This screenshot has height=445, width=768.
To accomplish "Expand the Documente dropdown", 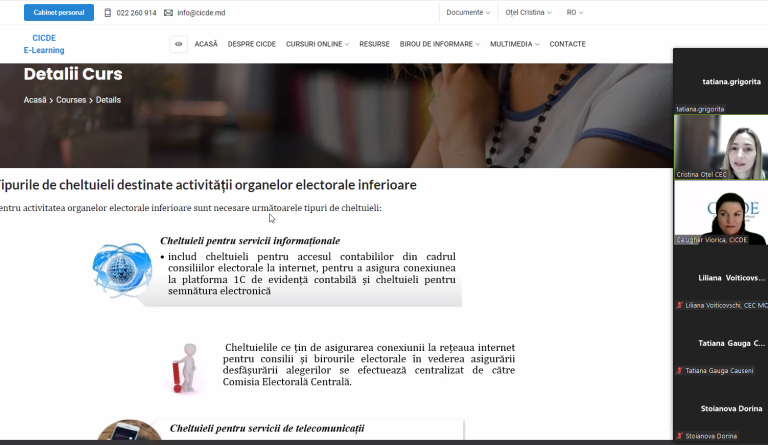I will [468, 12].
